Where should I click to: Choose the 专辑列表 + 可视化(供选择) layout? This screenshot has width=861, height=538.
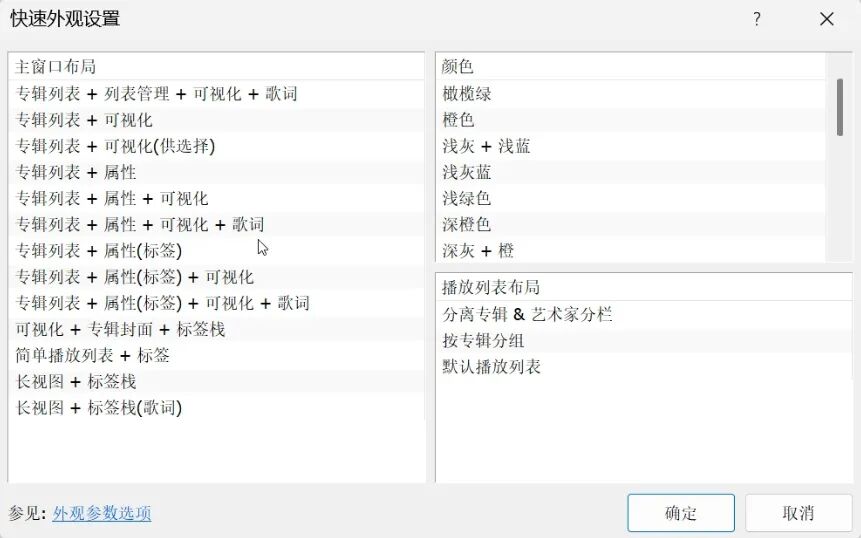(x=116, y=146)
